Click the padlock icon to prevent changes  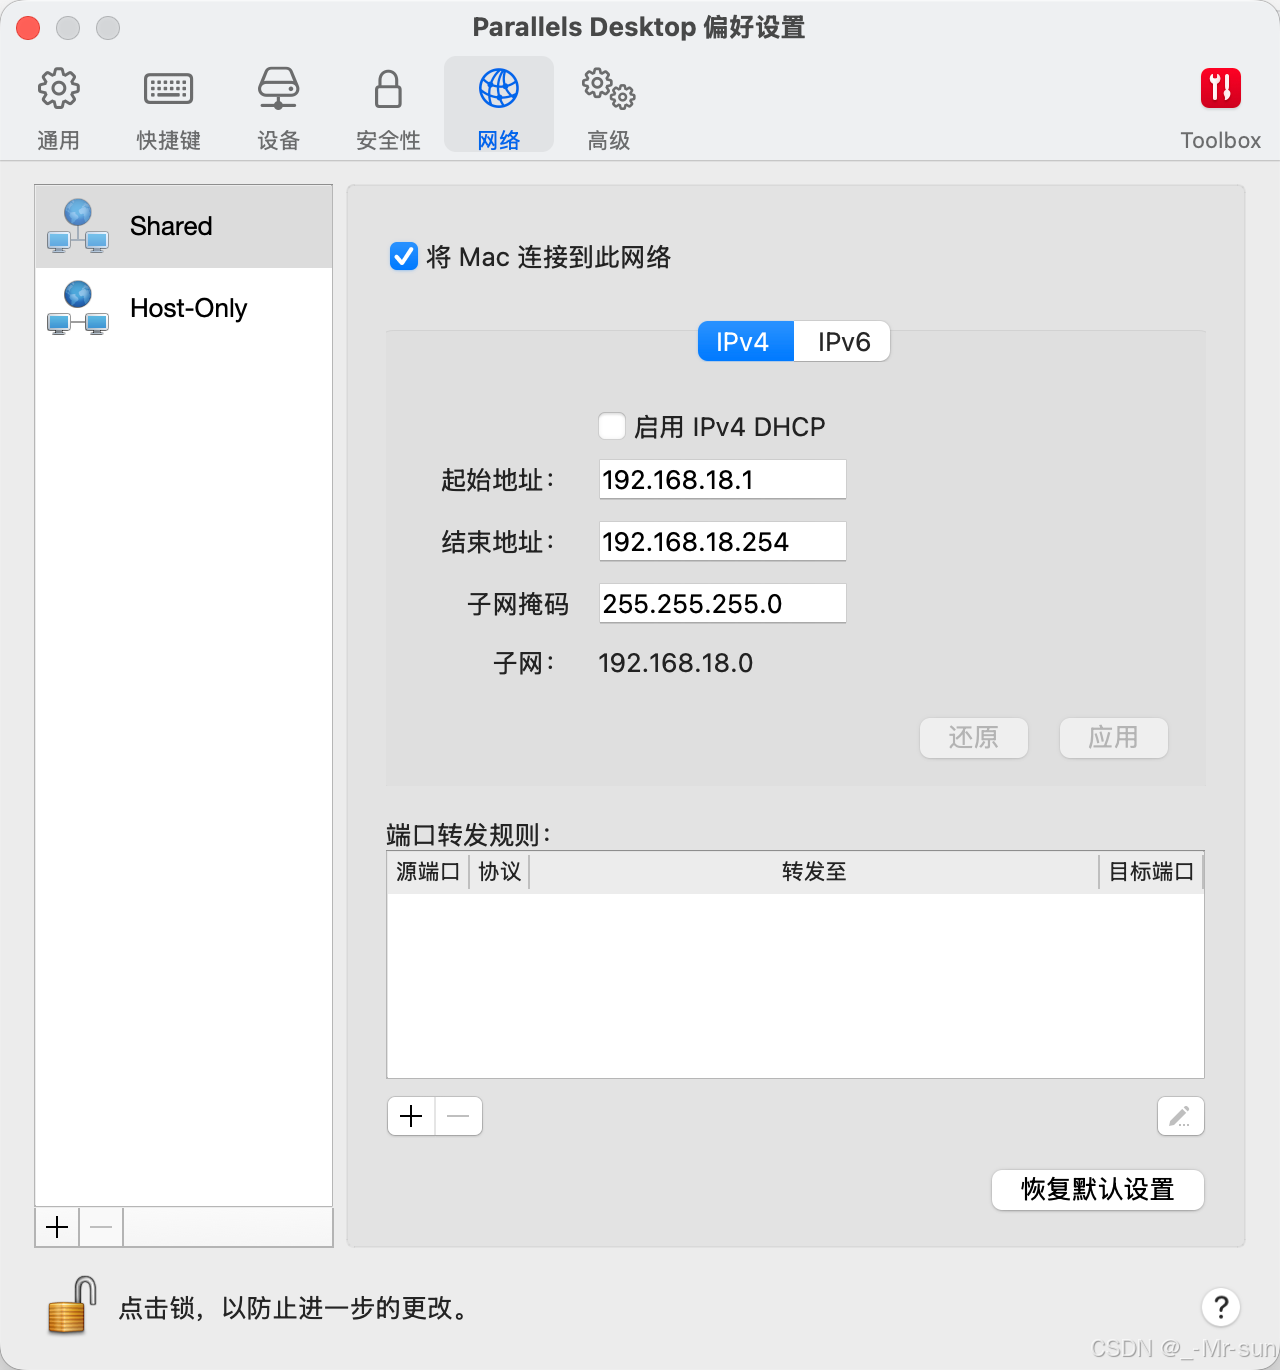point(72,1305)
